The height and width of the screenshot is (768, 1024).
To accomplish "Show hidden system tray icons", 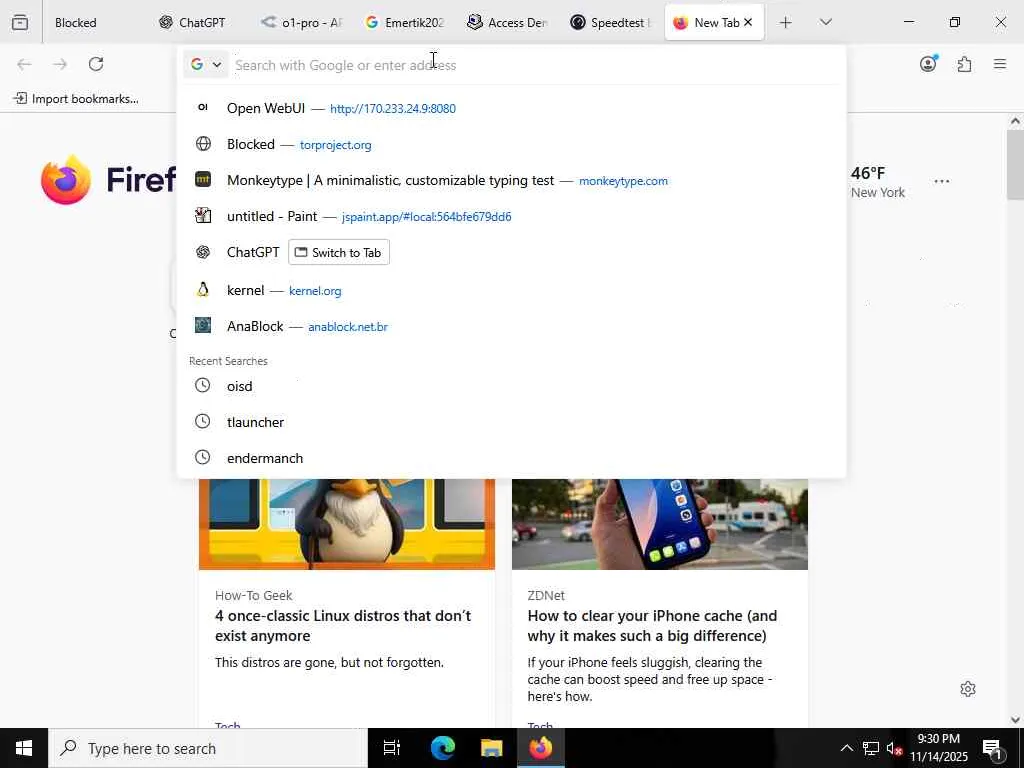I will (x=846, y=748).
